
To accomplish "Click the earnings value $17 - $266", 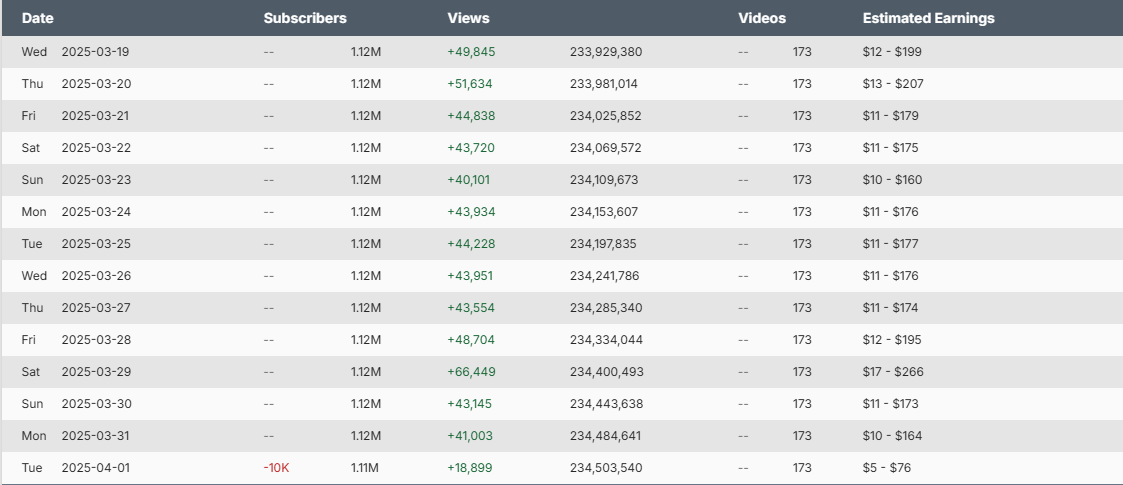I will tap(893, 372).
